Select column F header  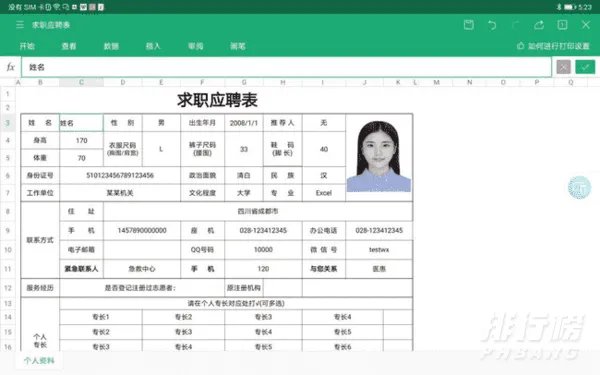point(202,82)
